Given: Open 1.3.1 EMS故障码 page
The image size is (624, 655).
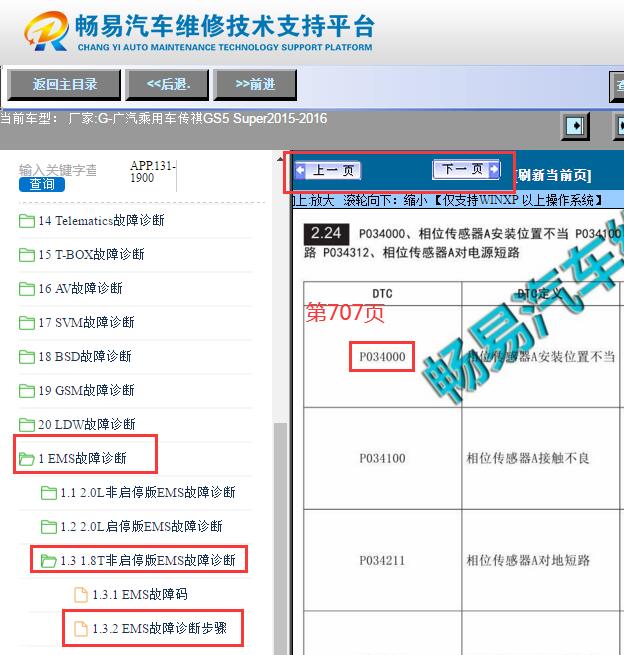Looking at the screenshot, I should coord(140,595).
